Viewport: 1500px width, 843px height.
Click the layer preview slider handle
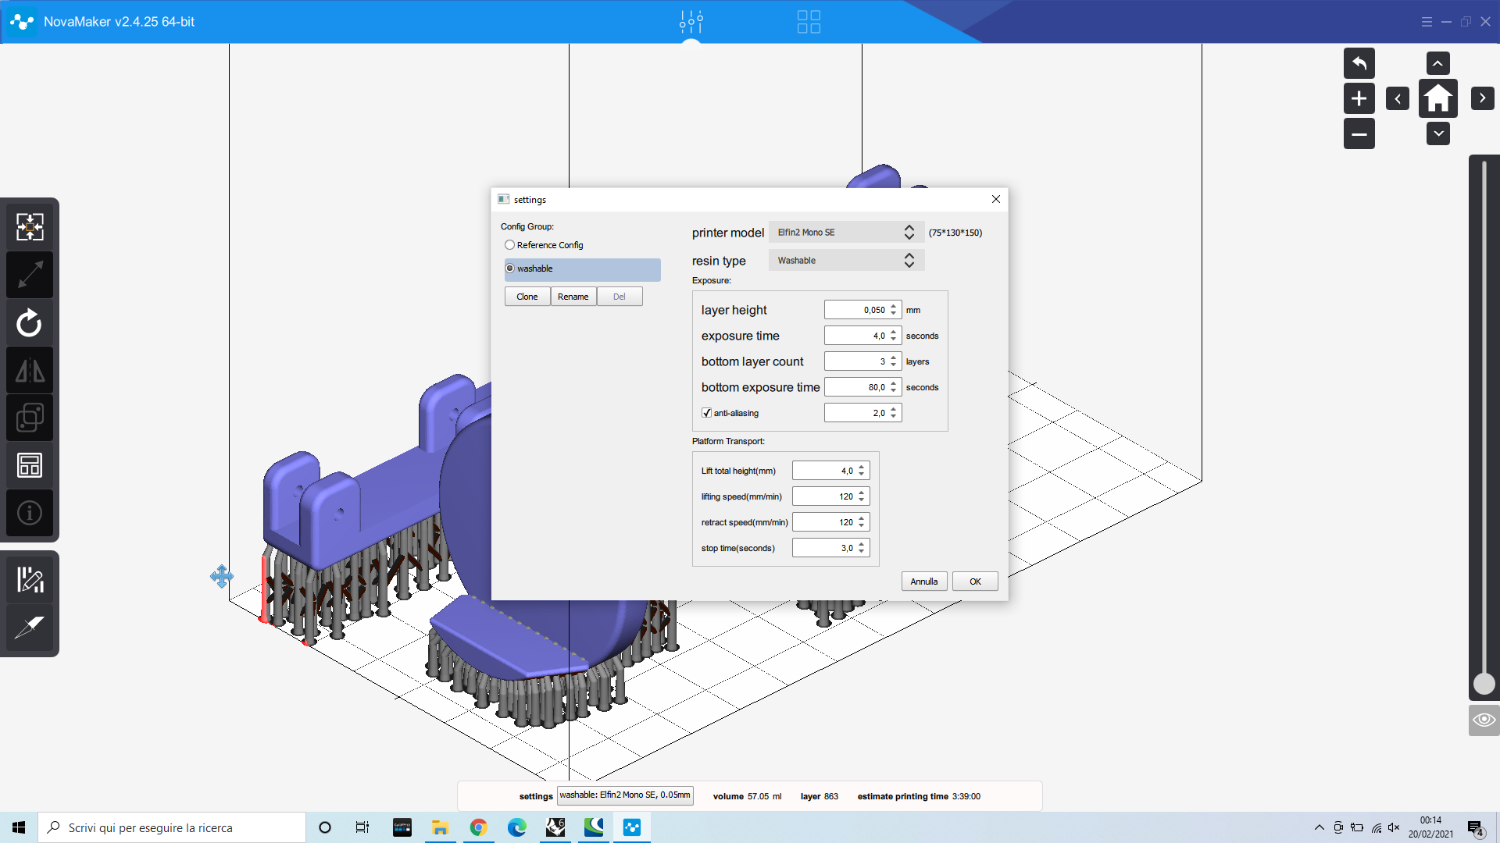click(1484, 684)
